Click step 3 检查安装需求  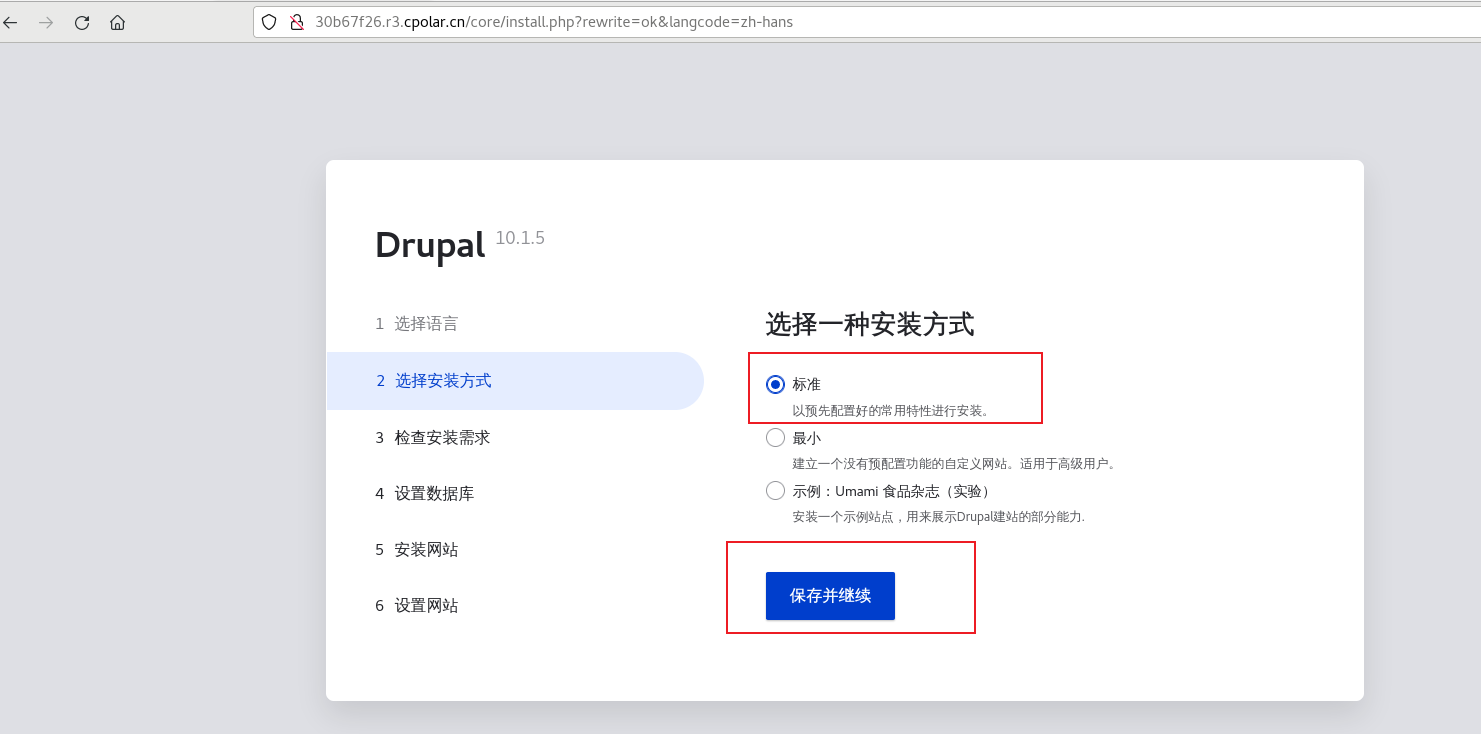(x=432, y=437)
